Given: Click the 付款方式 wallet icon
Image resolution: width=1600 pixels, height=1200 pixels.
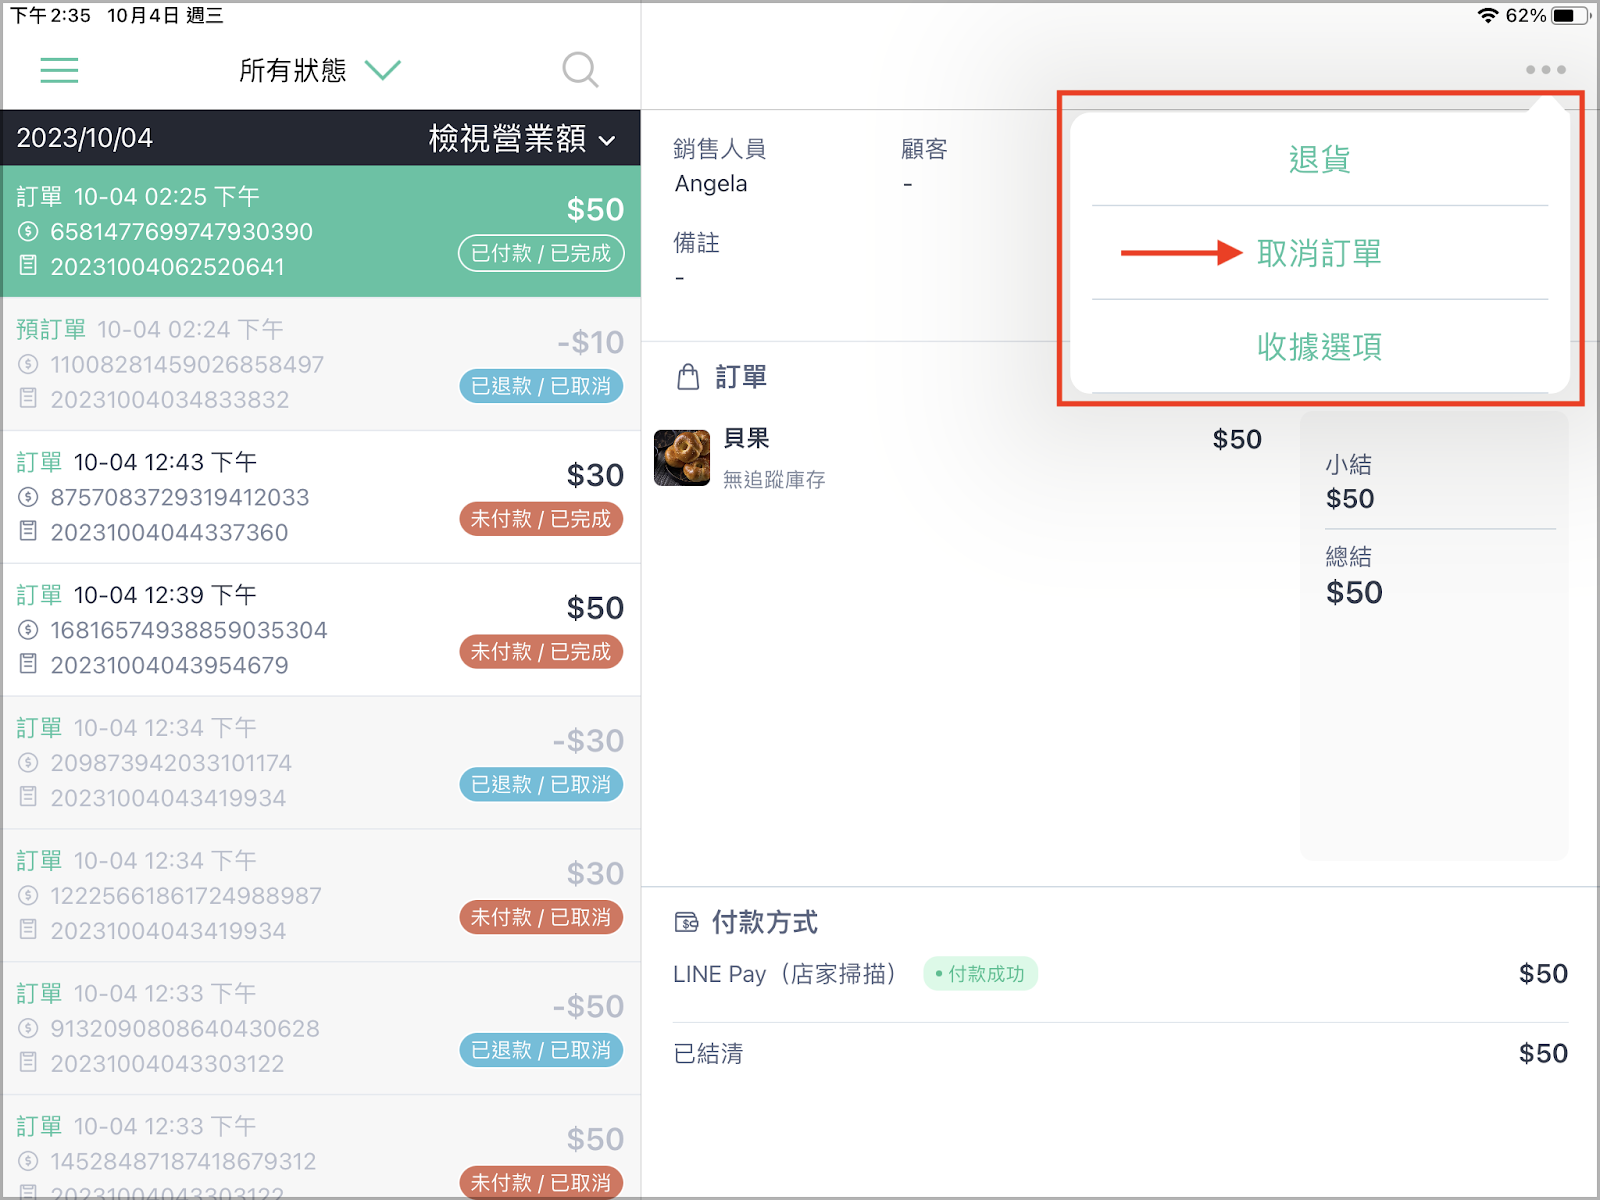Looking at the screenshot, I should tap(687, 922).
